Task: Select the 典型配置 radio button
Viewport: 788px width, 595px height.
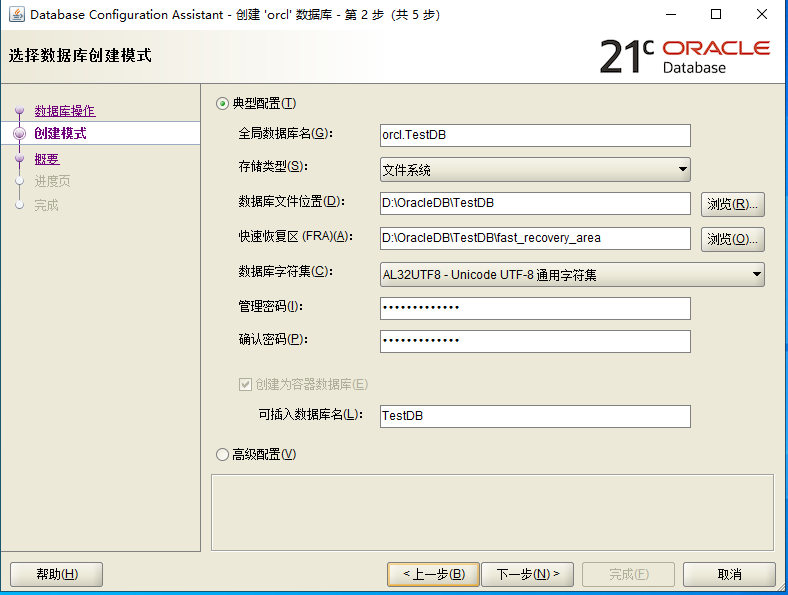Action: click(x=222, y=104)
